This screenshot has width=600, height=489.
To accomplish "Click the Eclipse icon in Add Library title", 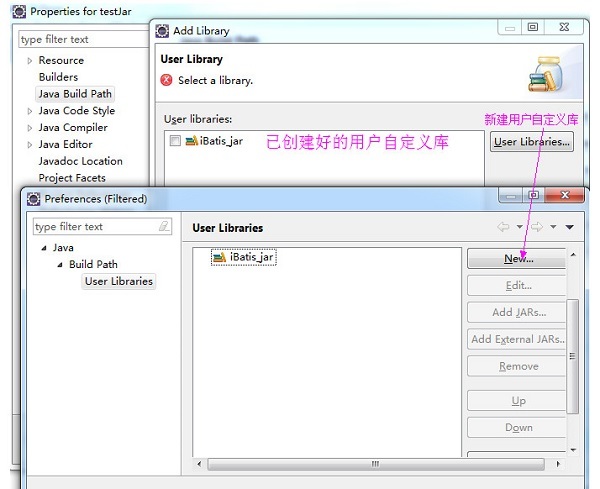I will click(162, 31).
